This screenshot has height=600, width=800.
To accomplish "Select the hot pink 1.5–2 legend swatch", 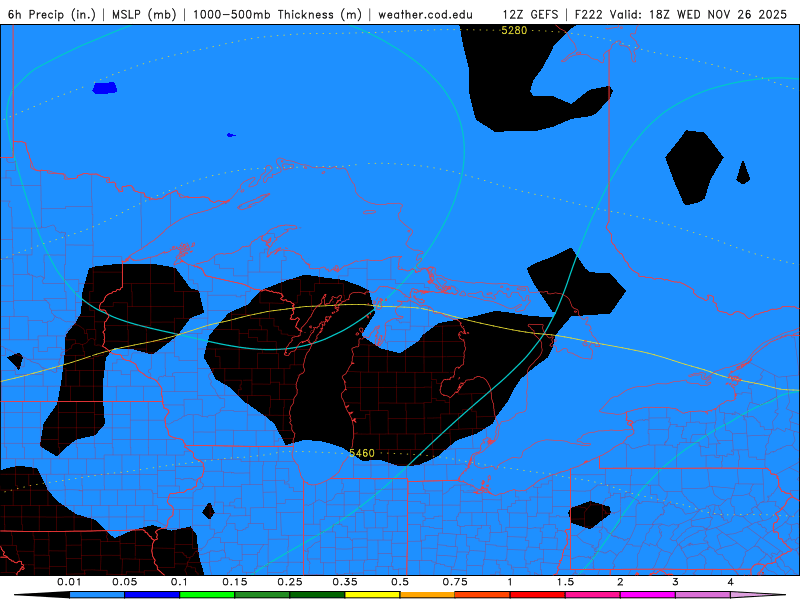I will tap(593, 595).
